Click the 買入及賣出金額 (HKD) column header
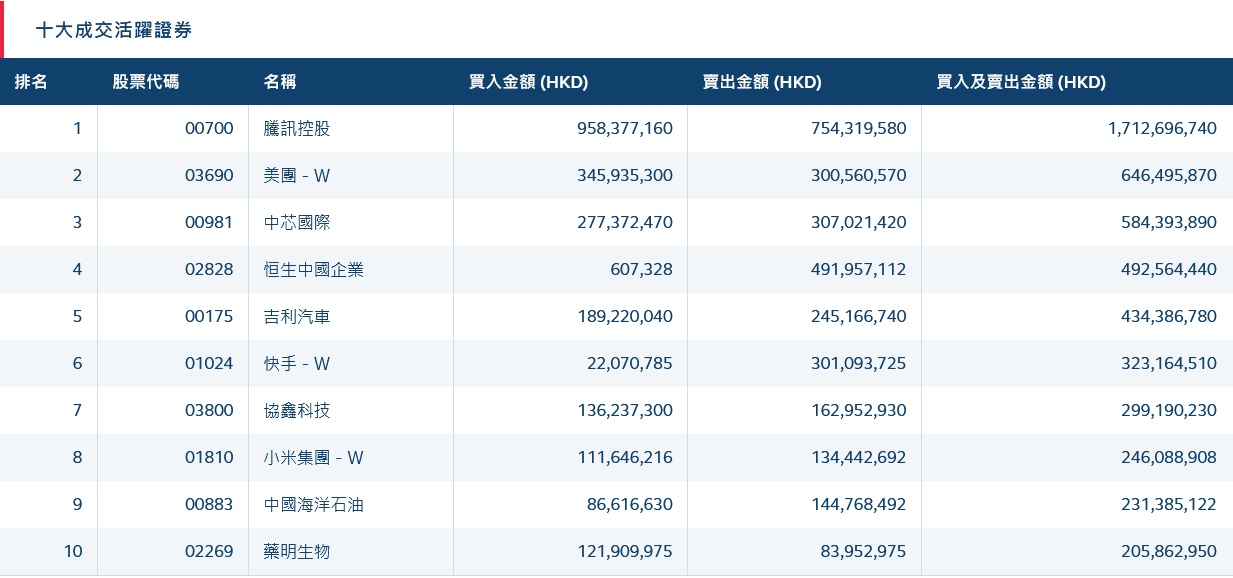Image resolution: width=1233 pixels, height=578 pixels. point(1021,82)
